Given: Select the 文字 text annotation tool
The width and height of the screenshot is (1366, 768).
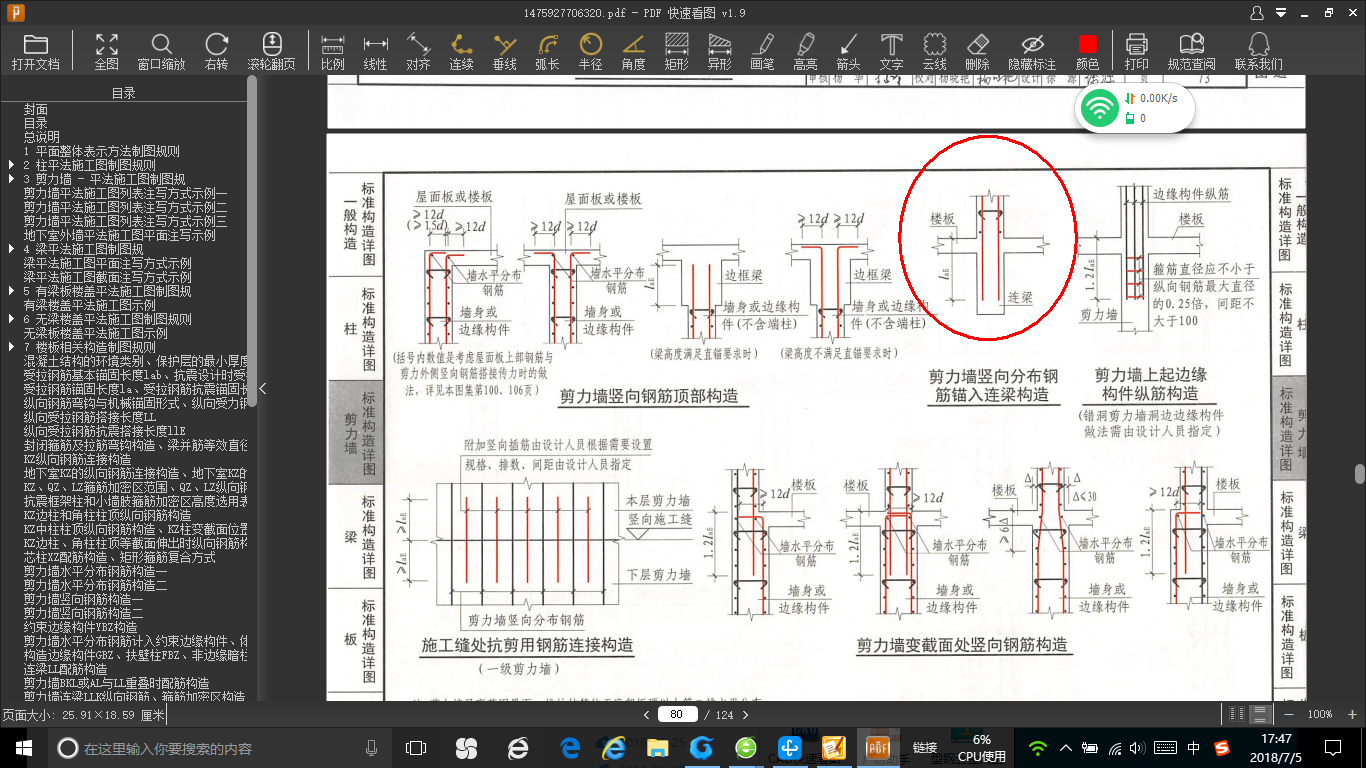Looking at the screenshot, I should click(891, 52).
